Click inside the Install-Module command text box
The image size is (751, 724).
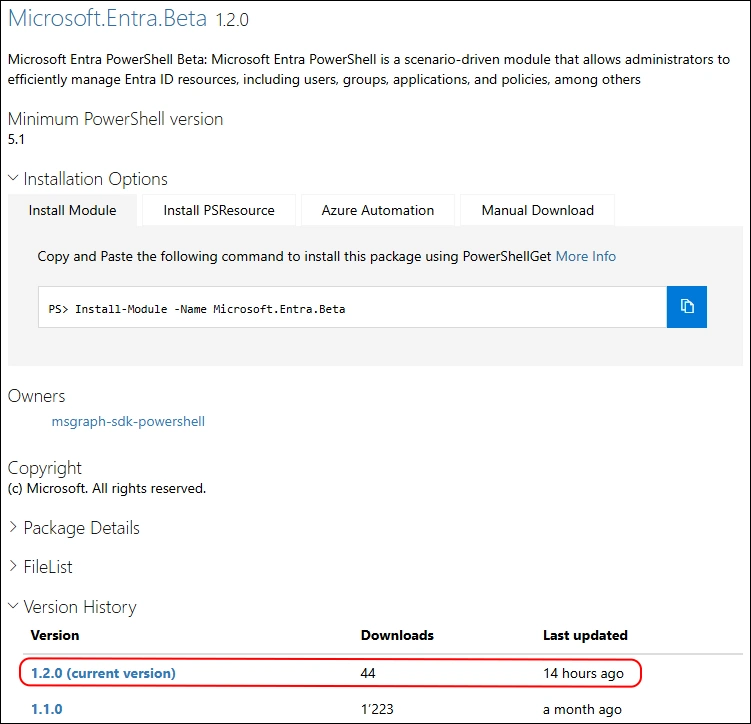(352, 308)
